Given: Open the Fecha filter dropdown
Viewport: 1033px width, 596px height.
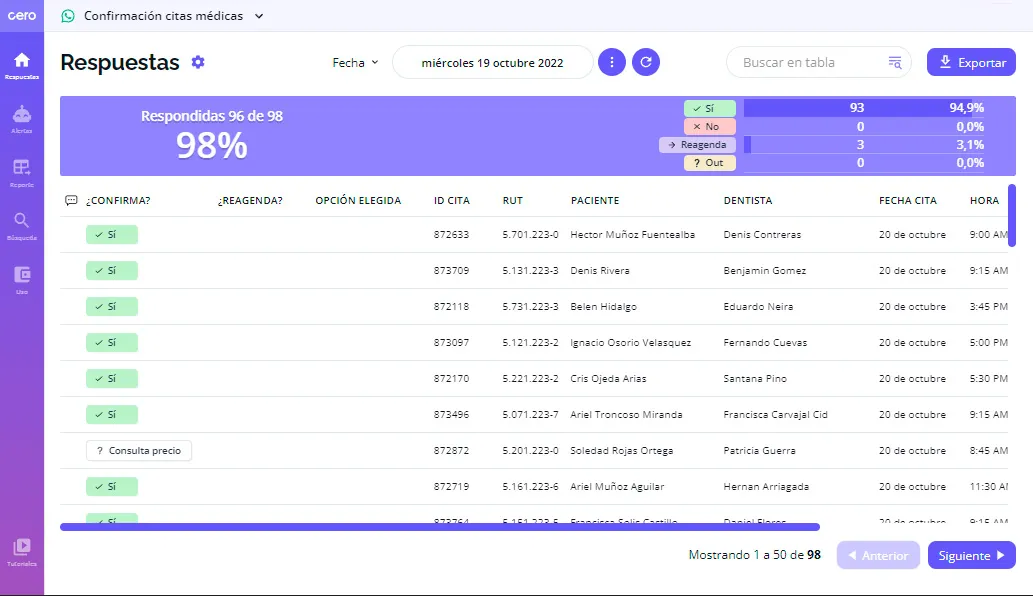Looking at the screenshot, I should [356, 63].
